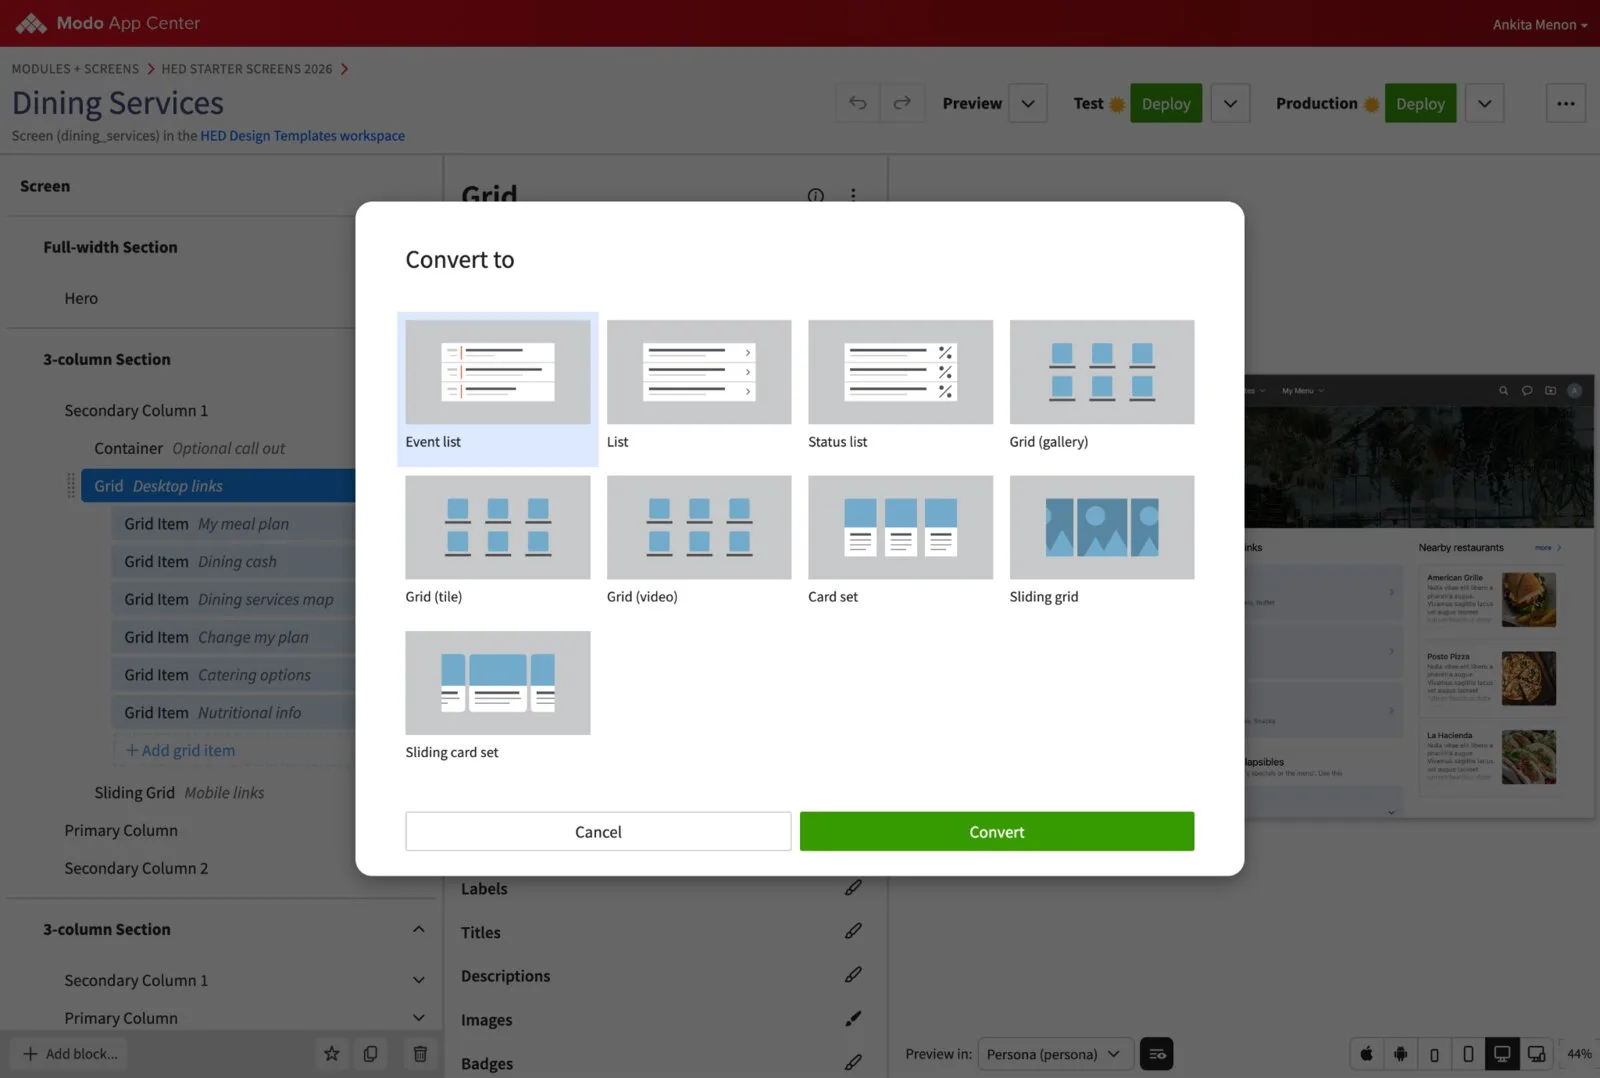
Task: Click the undo arrow in toolbar
Action: pos(858,103)
